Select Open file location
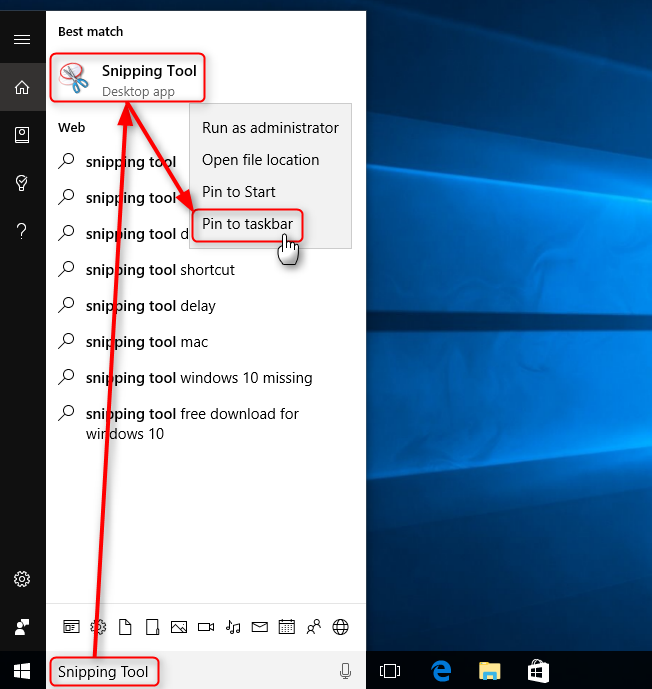652x689 pixels. coord(270,160)
